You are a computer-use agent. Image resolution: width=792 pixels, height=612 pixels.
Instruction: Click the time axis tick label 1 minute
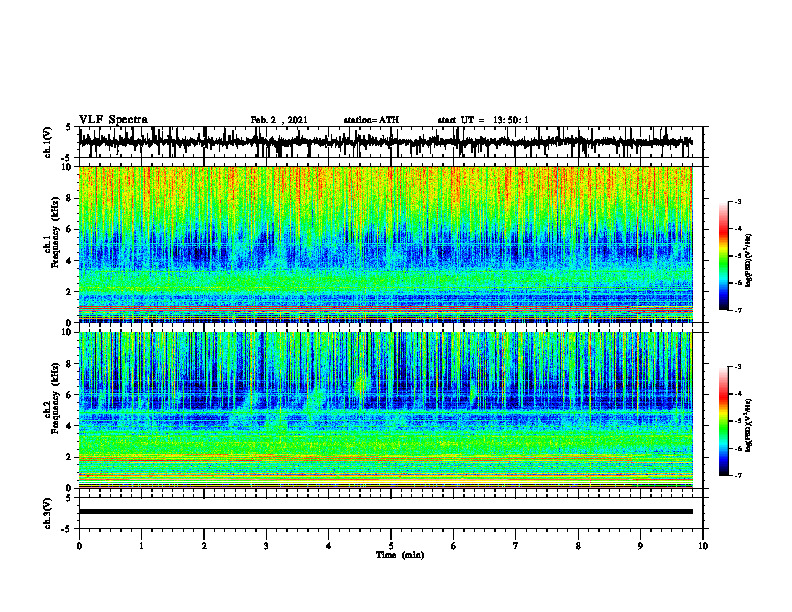click(141, 546)
